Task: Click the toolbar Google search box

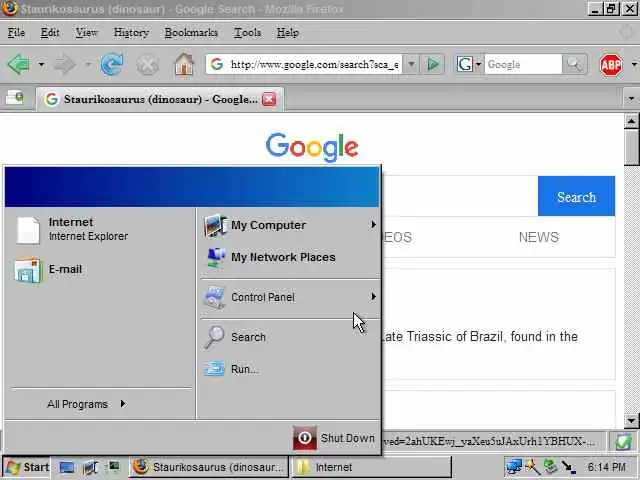Action: [523, 64]
